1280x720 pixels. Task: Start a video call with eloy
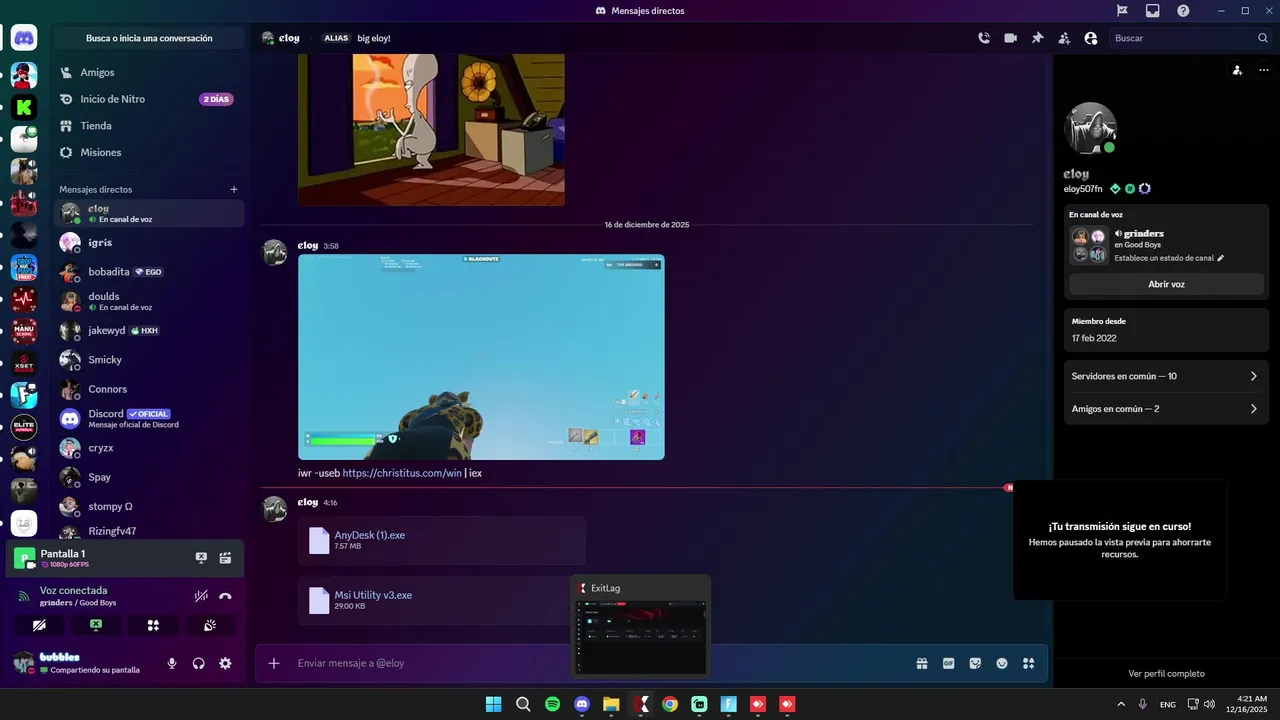point(1010,38)
